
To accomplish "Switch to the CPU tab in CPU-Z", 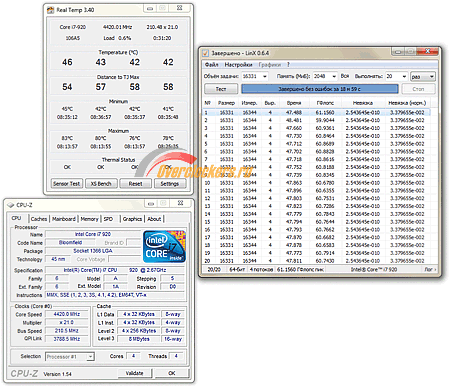I will (16, 218).
